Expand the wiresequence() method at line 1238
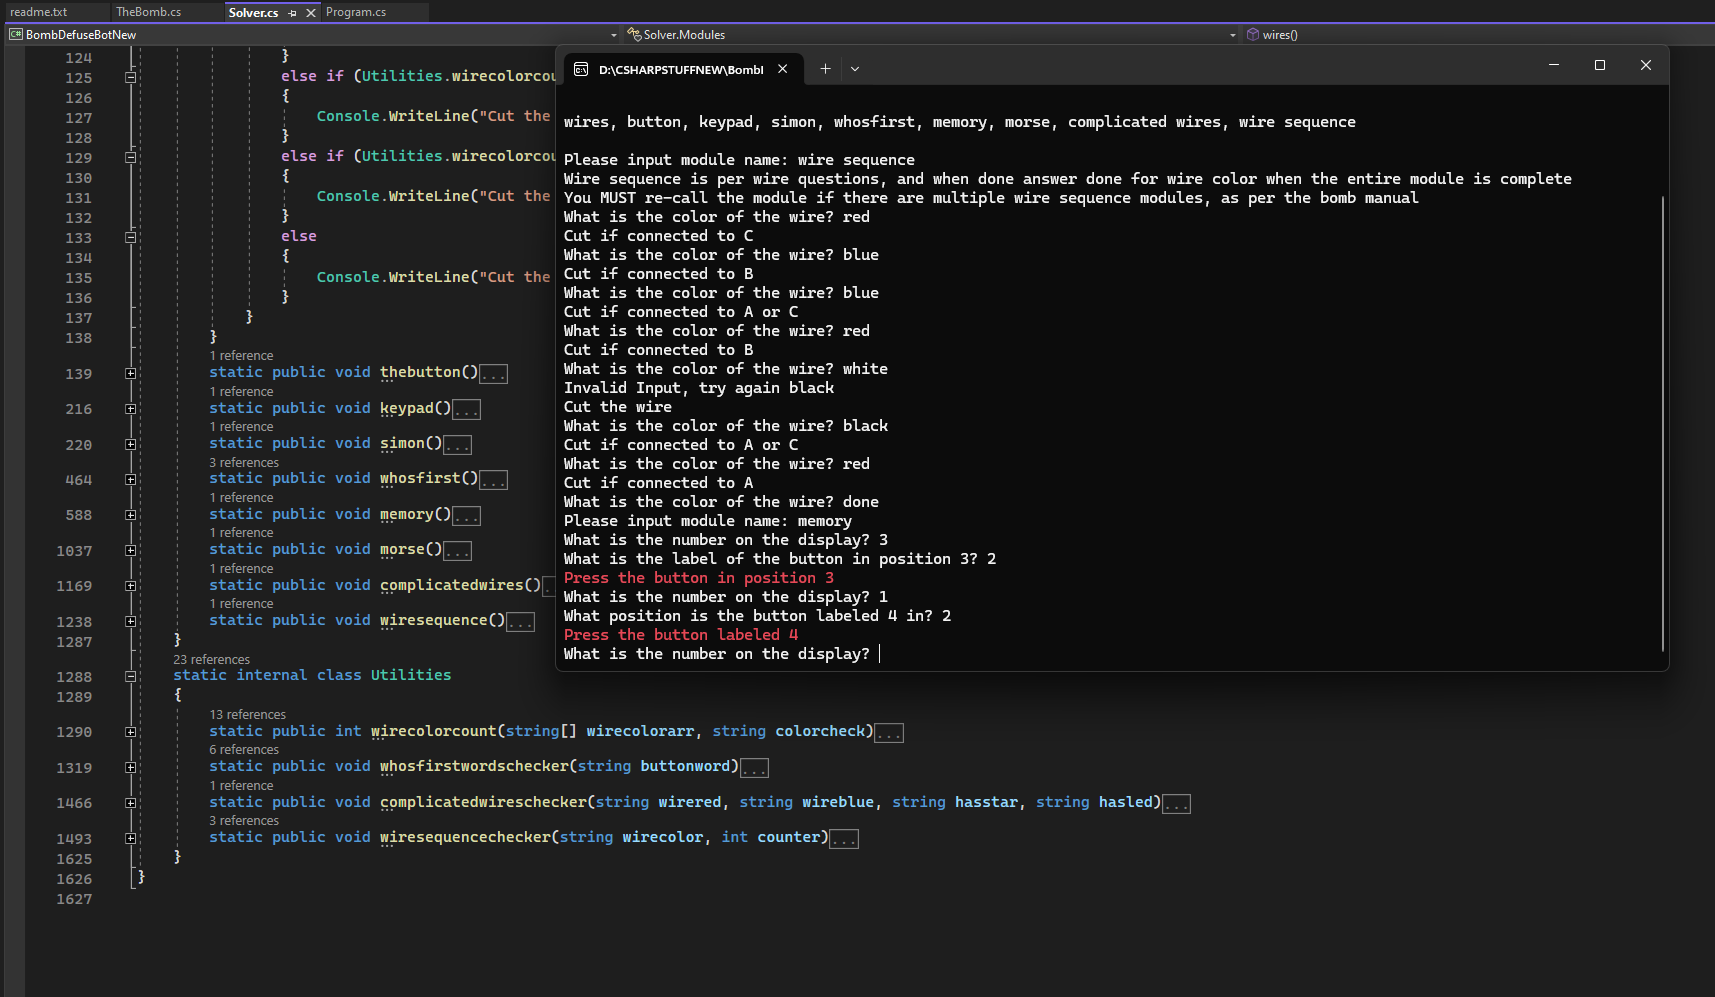 131,621
